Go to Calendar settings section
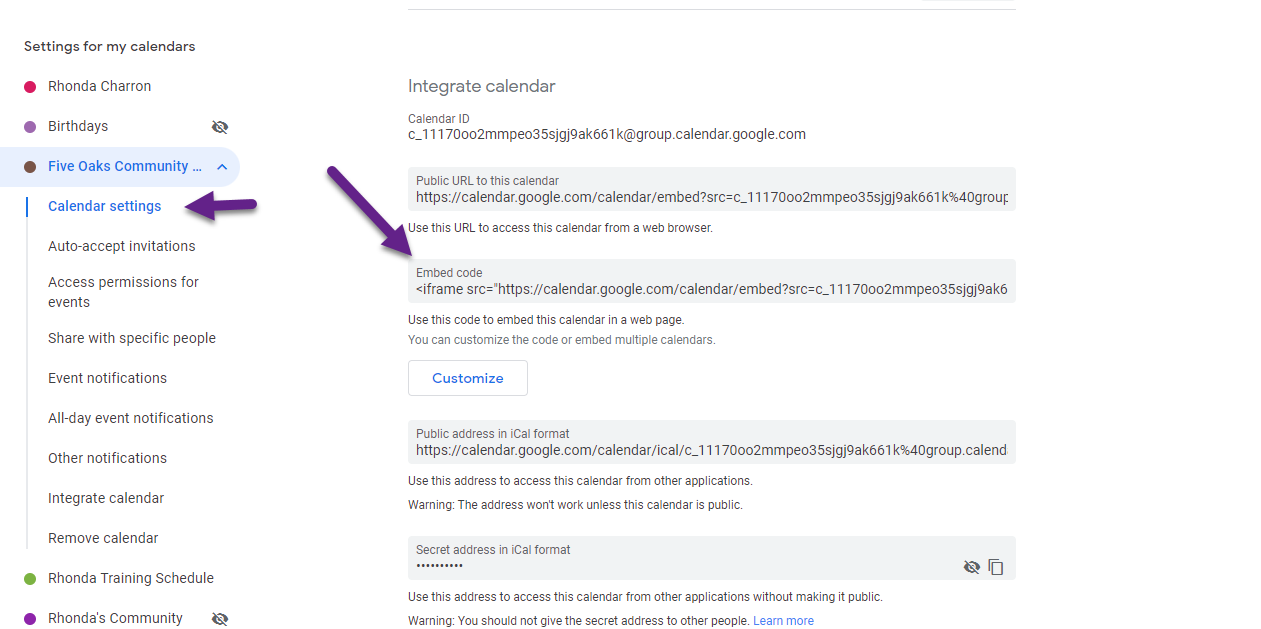Viewport: 1261px width, 629px height. 105,207
